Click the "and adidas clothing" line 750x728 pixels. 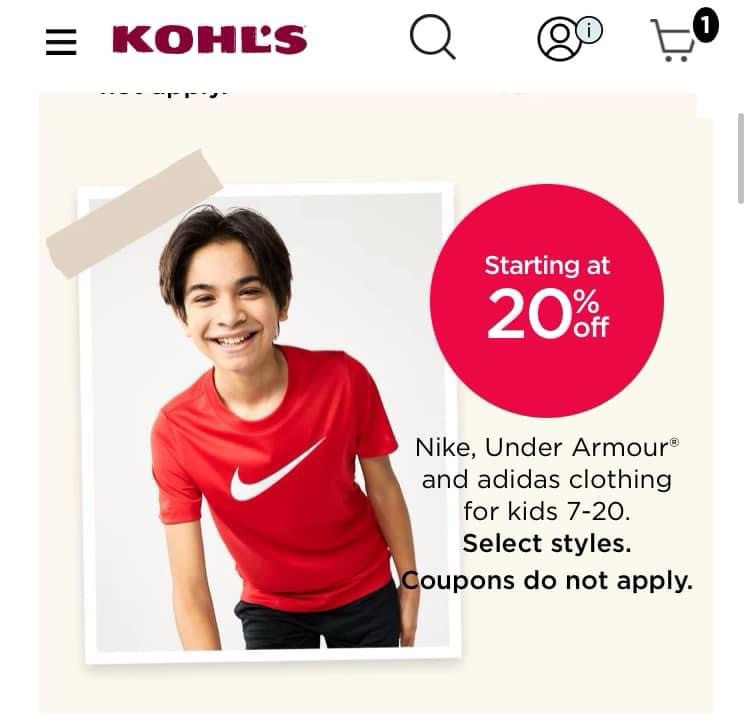(547, 480)
